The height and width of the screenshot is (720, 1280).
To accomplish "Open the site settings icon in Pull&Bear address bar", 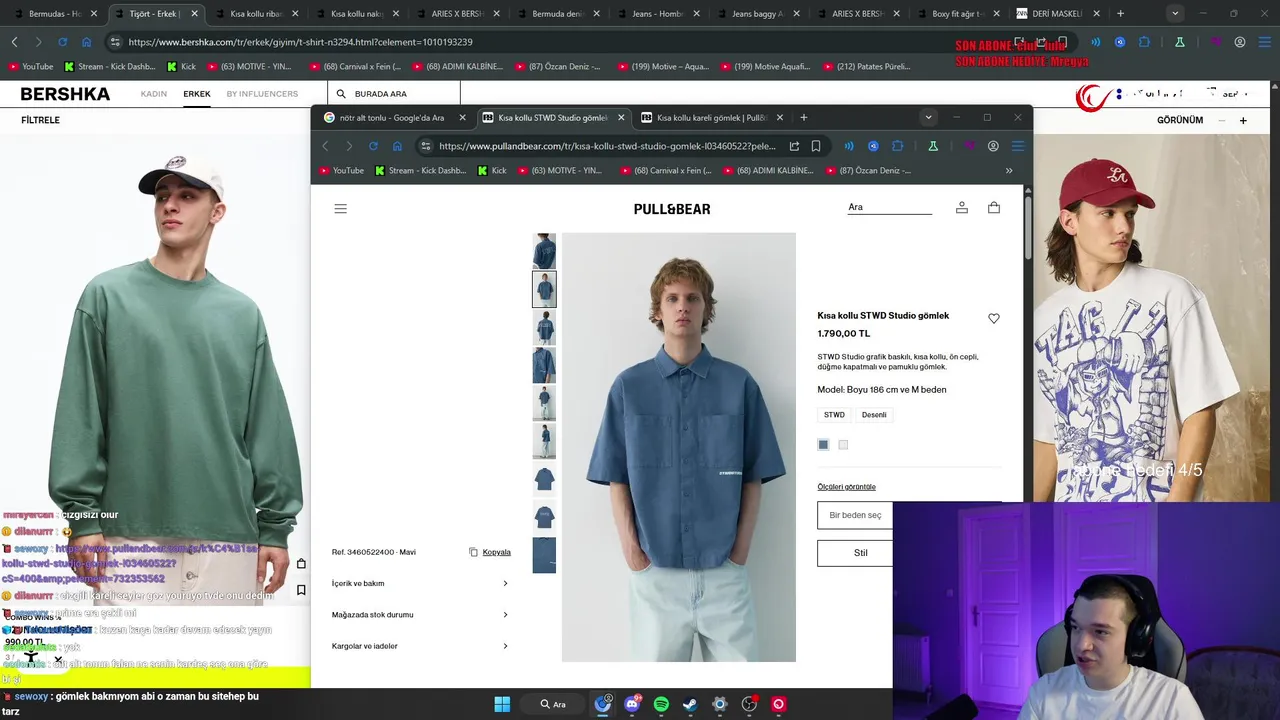I will [x=425, y=146].
